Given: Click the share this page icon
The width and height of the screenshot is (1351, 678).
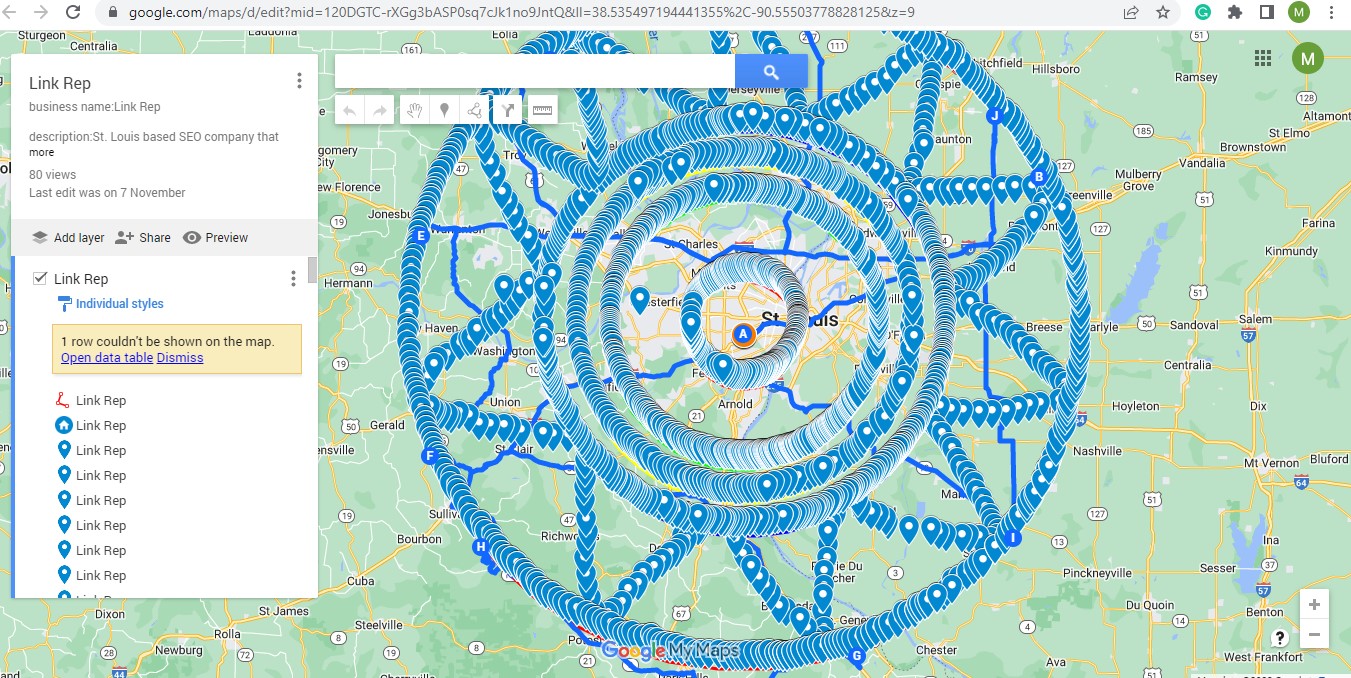Looking at the screenshot, I should 1131,13.
